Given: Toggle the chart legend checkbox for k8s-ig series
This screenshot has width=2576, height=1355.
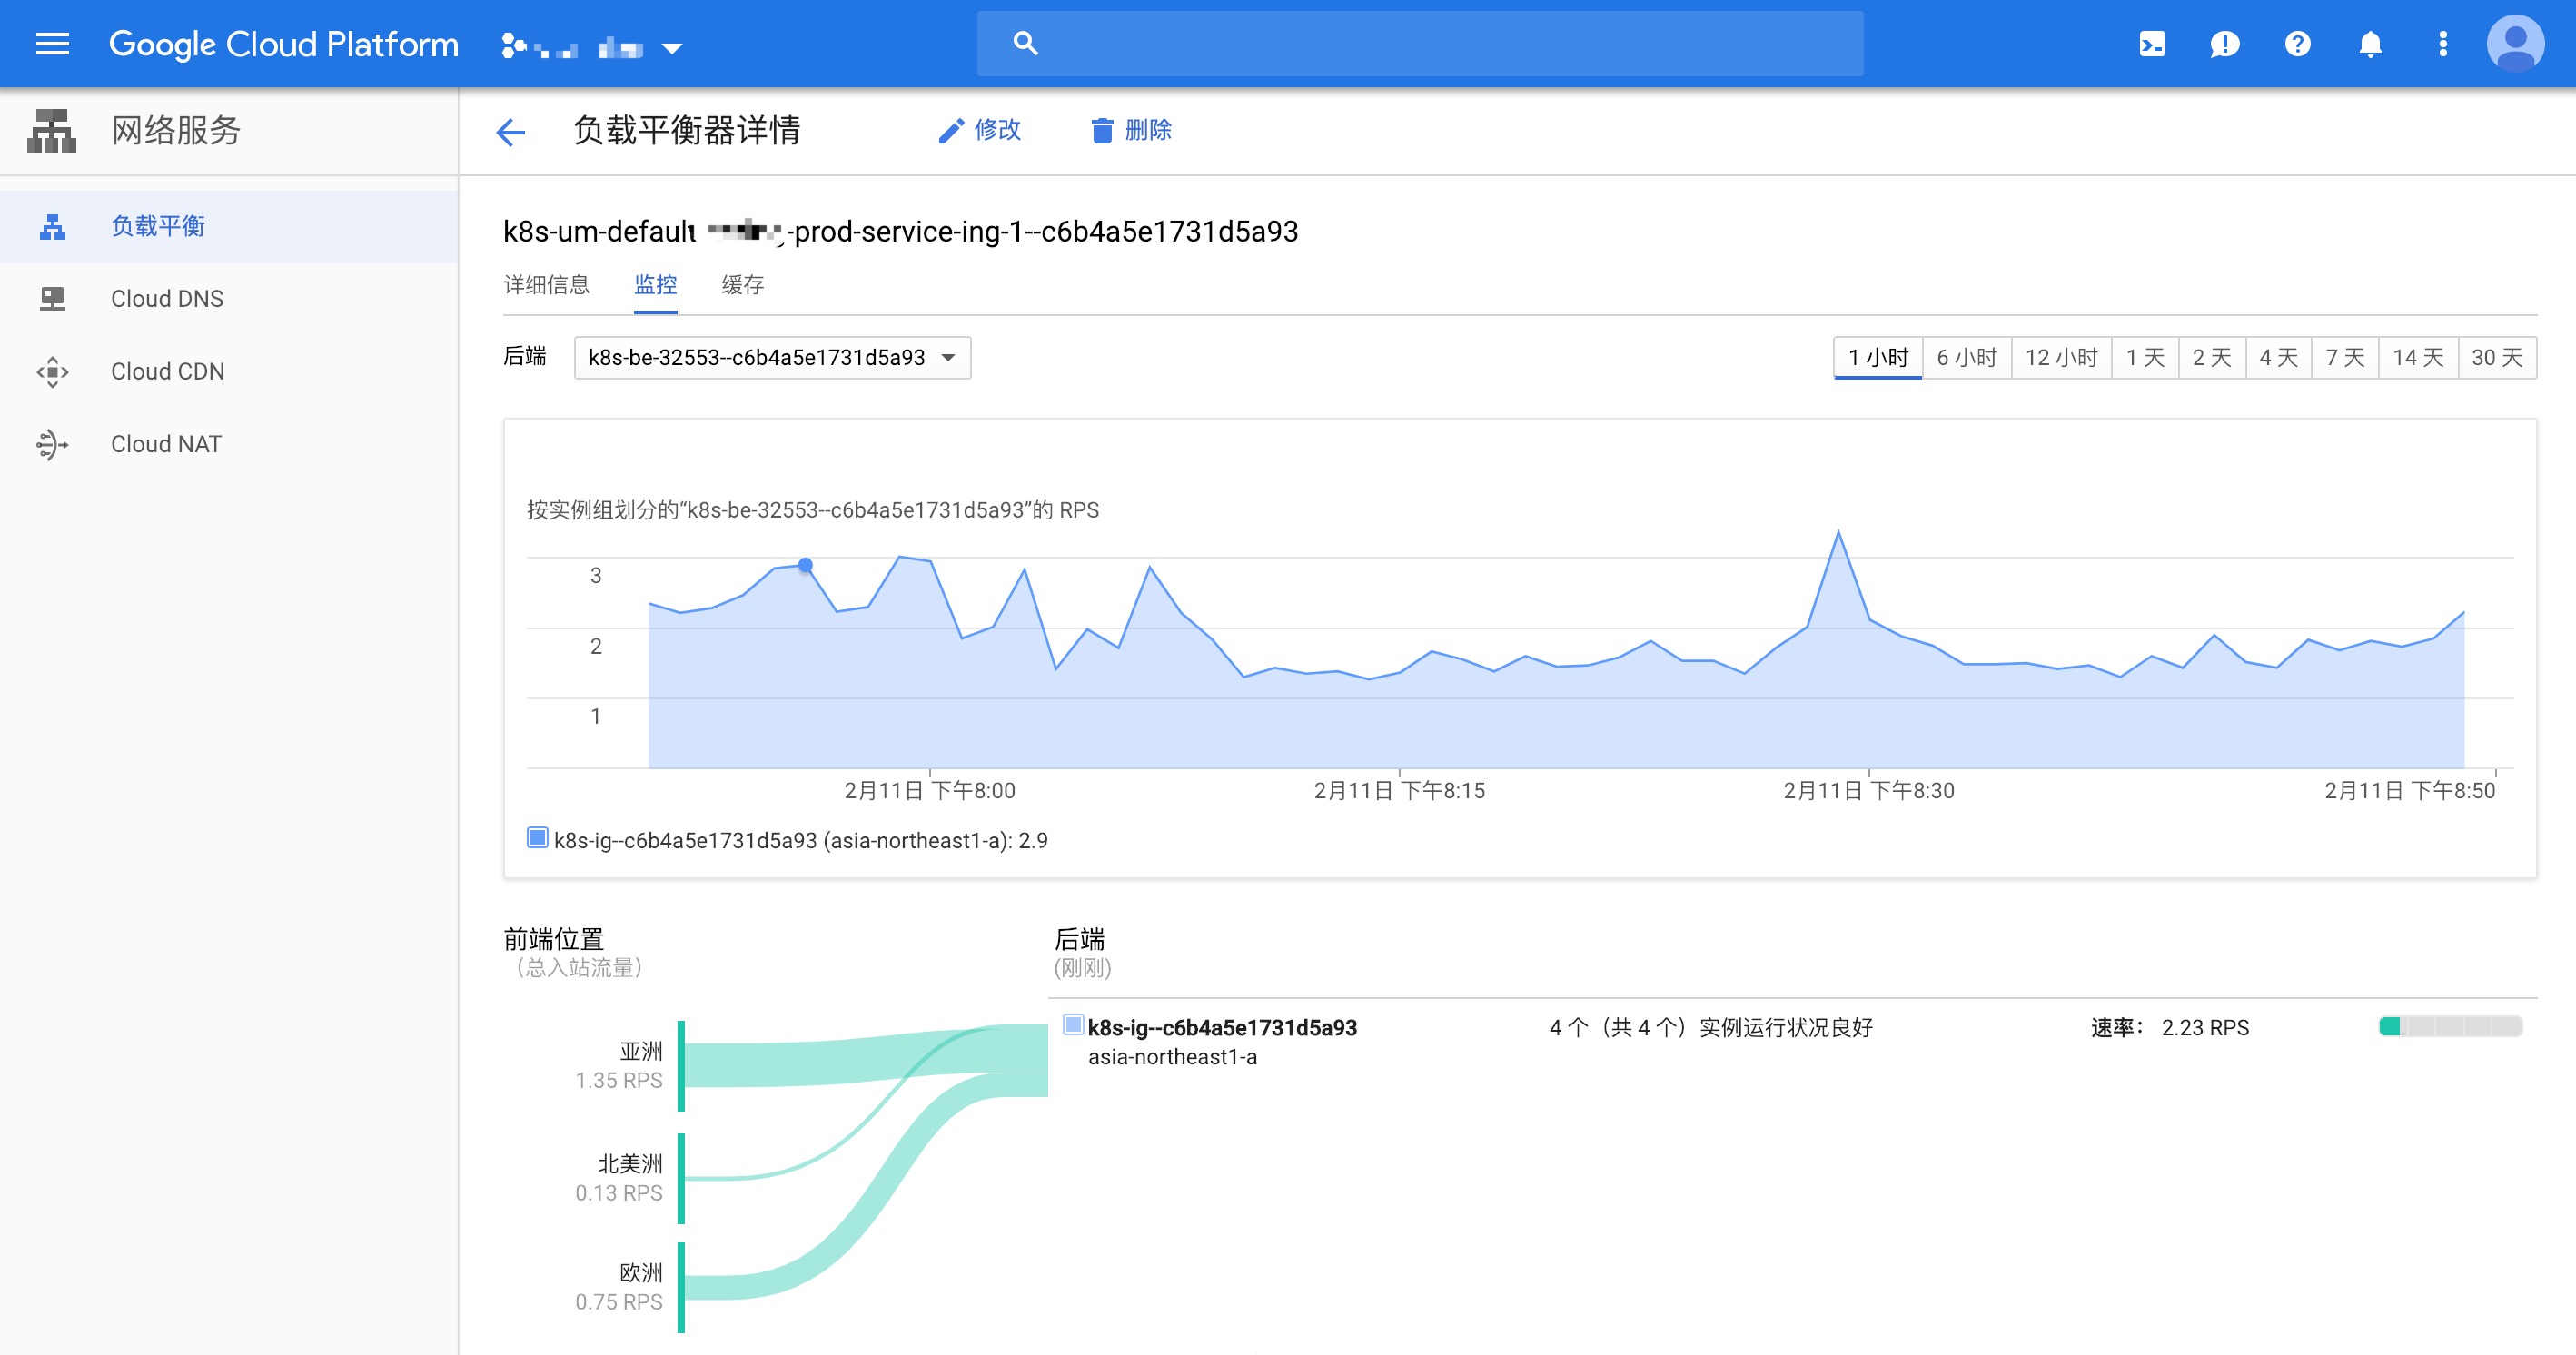Looking at the screenshot, I should (537, 838).
